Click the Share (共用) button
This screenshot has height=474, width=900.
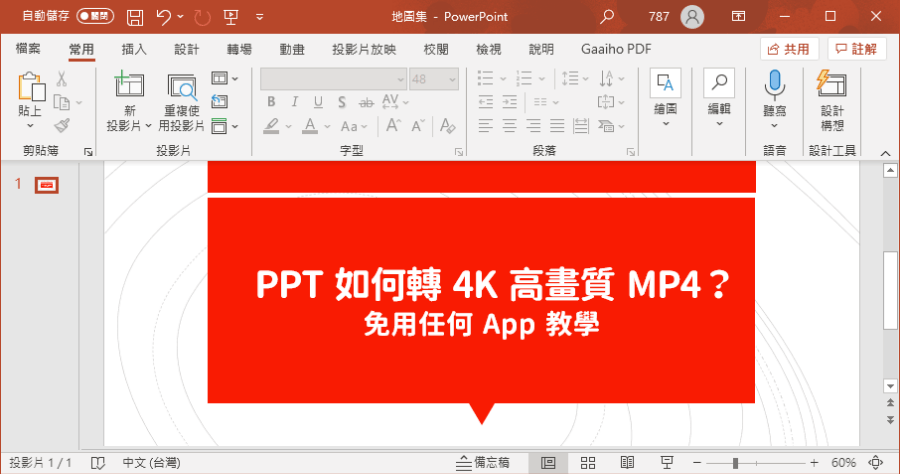[x=789, y=49]
